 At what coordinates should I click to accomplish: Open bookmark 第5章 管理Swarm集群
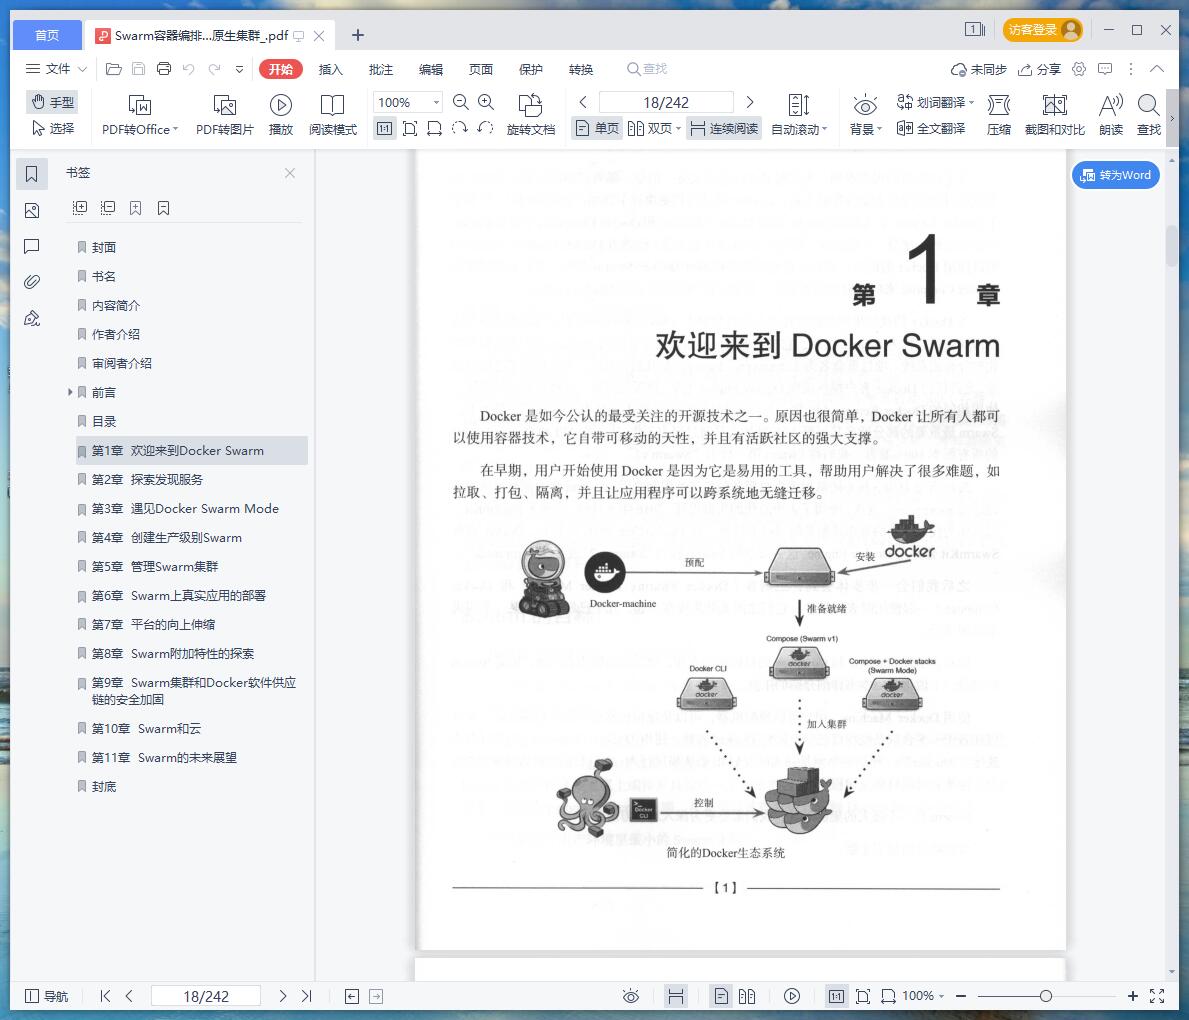click(155, 566)
